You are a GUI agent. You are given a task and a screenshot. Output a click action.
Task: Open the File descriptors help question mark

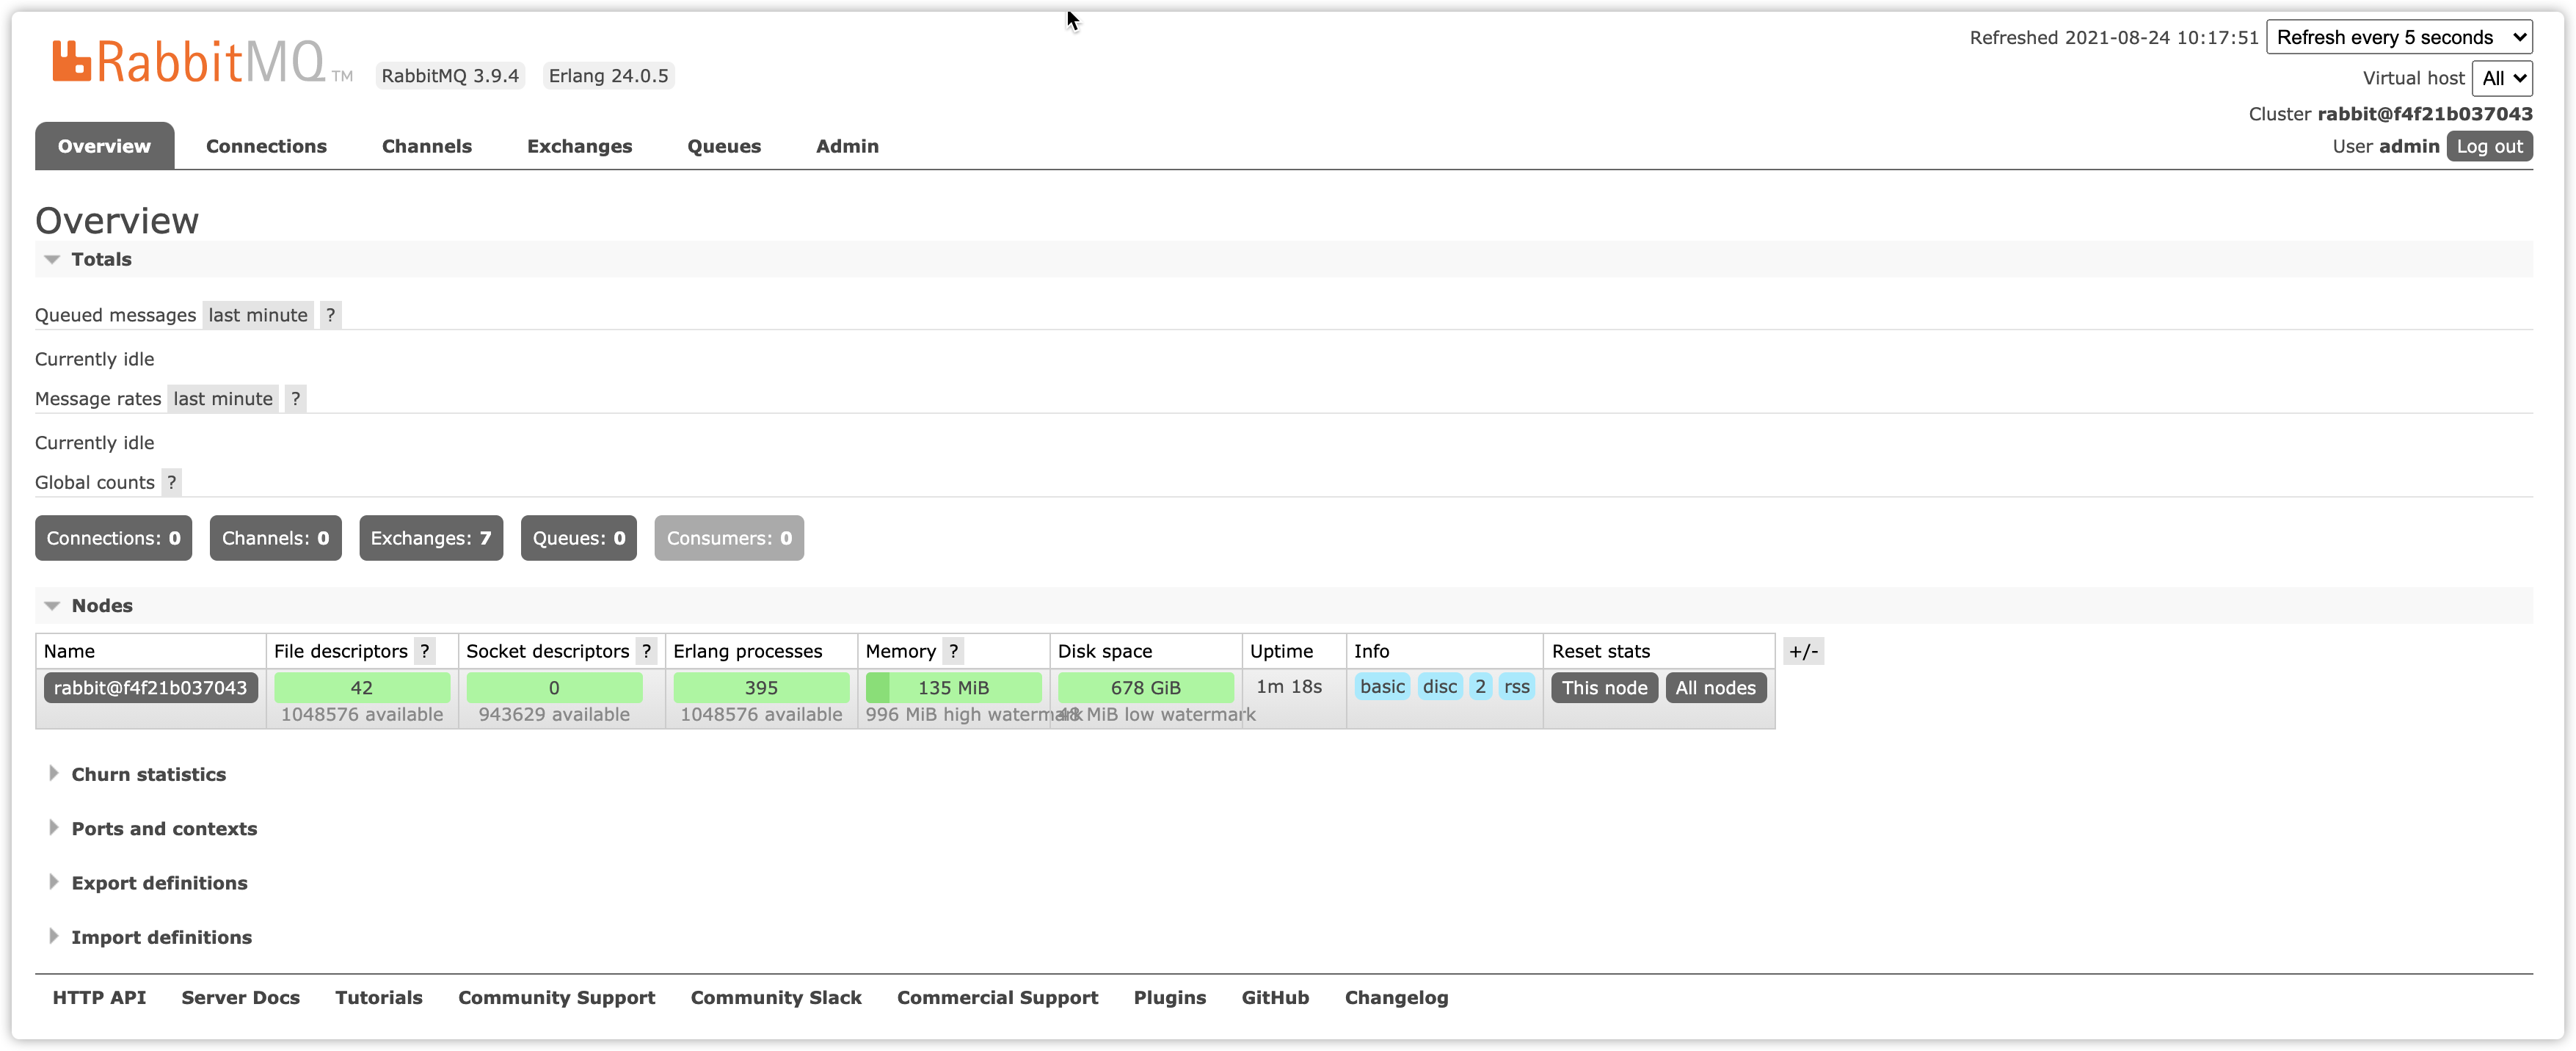click(x=425, y=652)
